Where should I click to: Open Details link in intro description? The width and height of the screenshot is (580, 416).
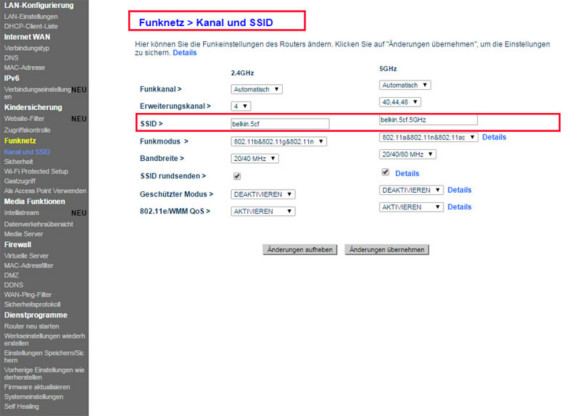coord(185,53)
